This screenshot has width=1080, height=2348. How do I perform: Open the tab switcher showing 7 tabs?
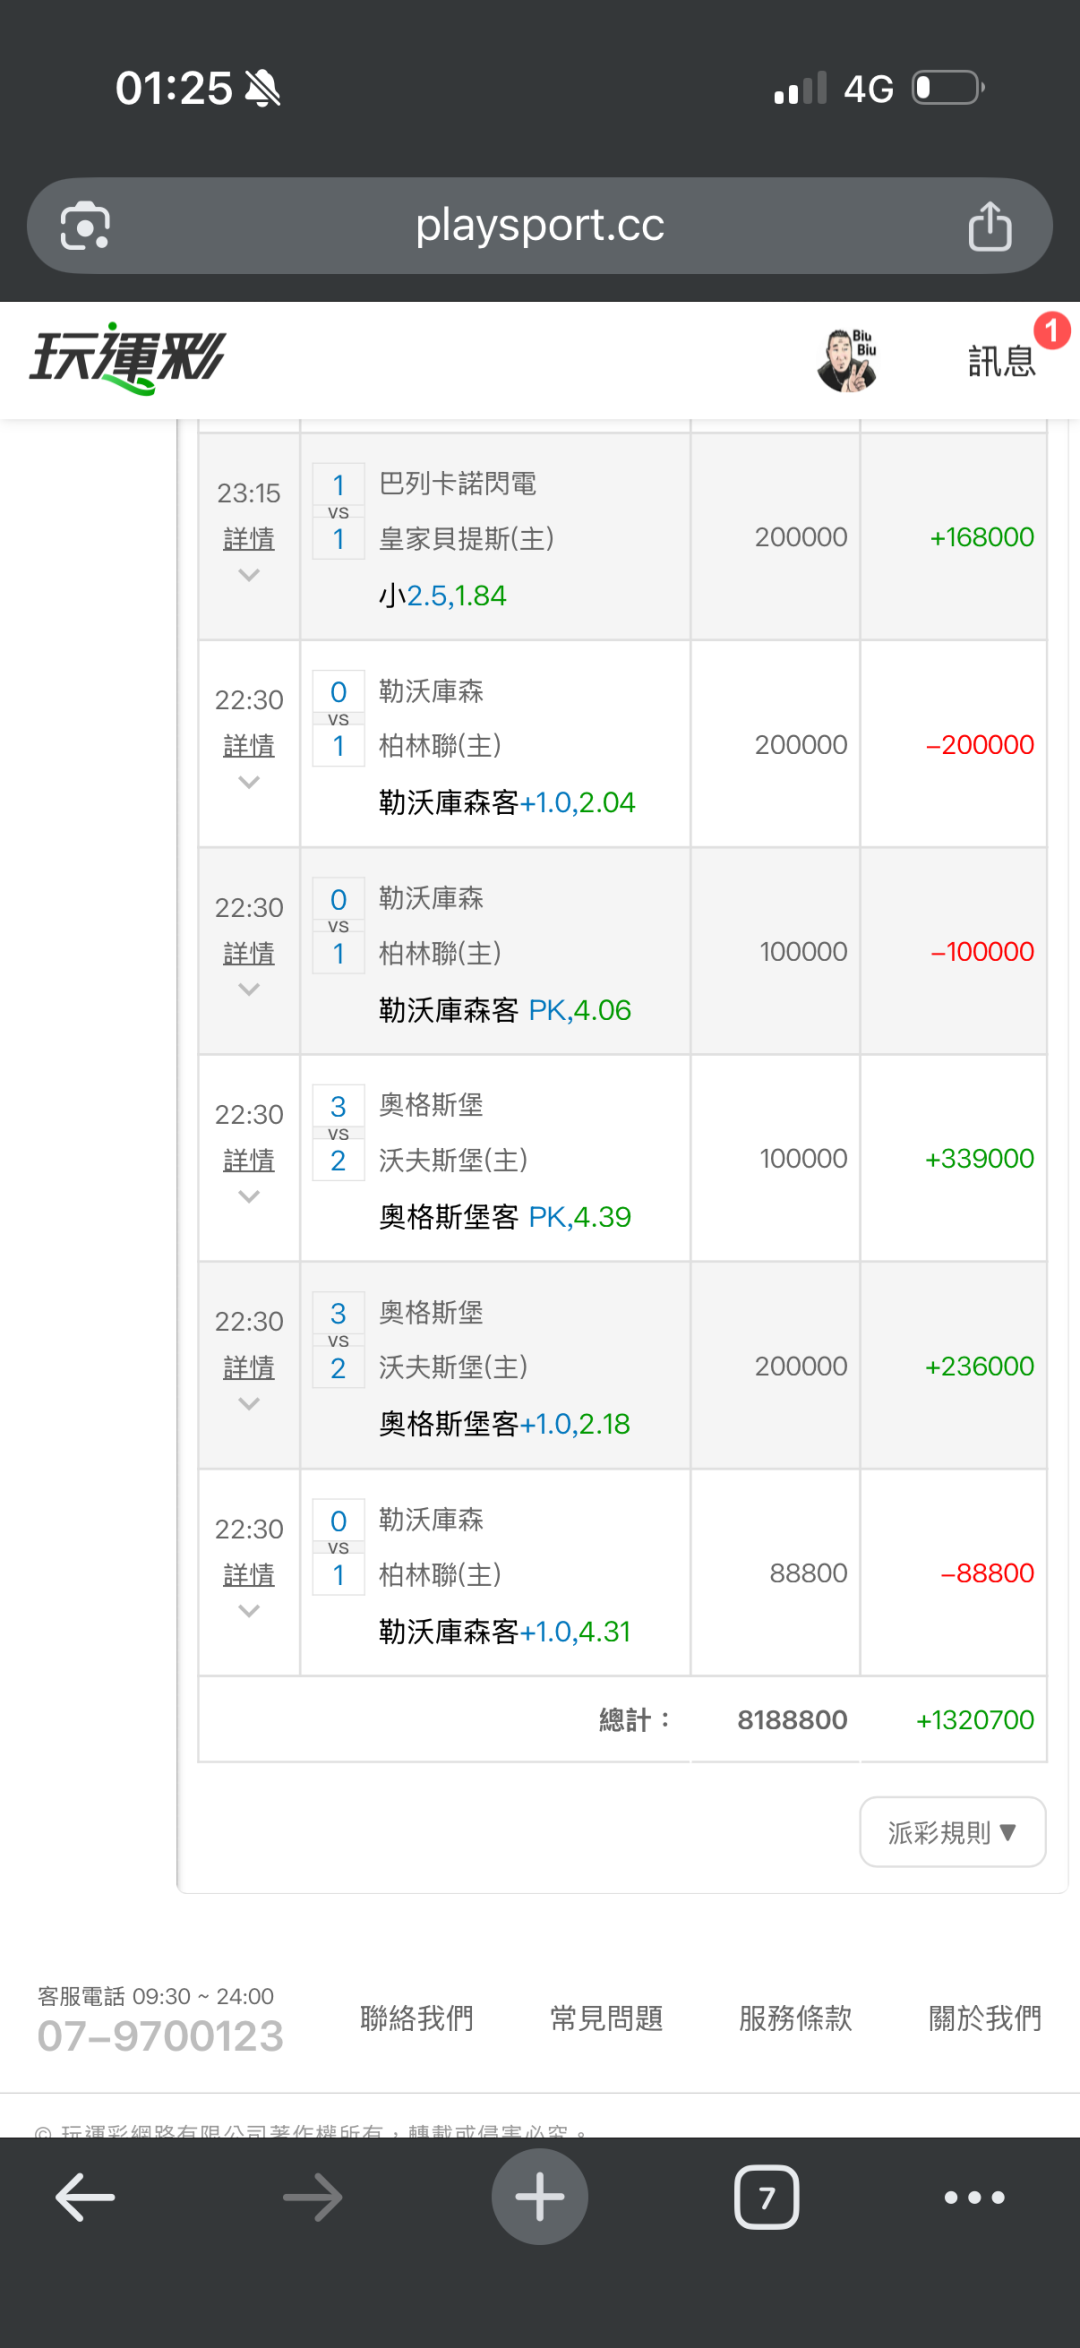point(767,2197)
